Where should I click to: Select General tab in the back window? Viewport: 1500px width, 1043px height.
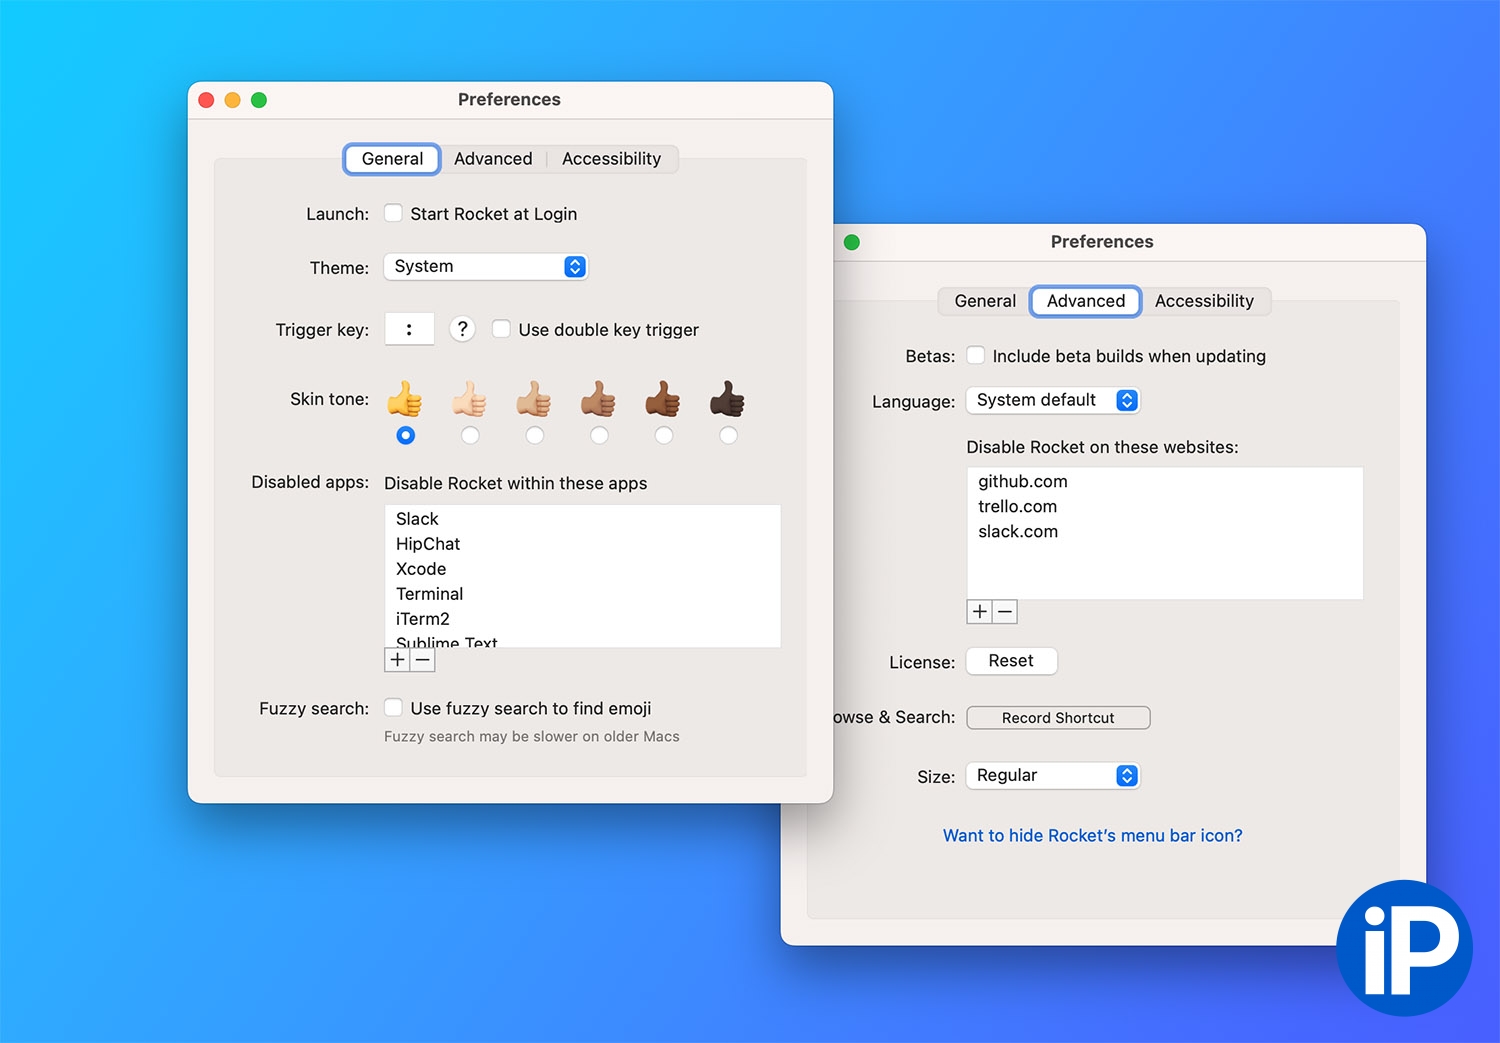[x=985, y=301]
